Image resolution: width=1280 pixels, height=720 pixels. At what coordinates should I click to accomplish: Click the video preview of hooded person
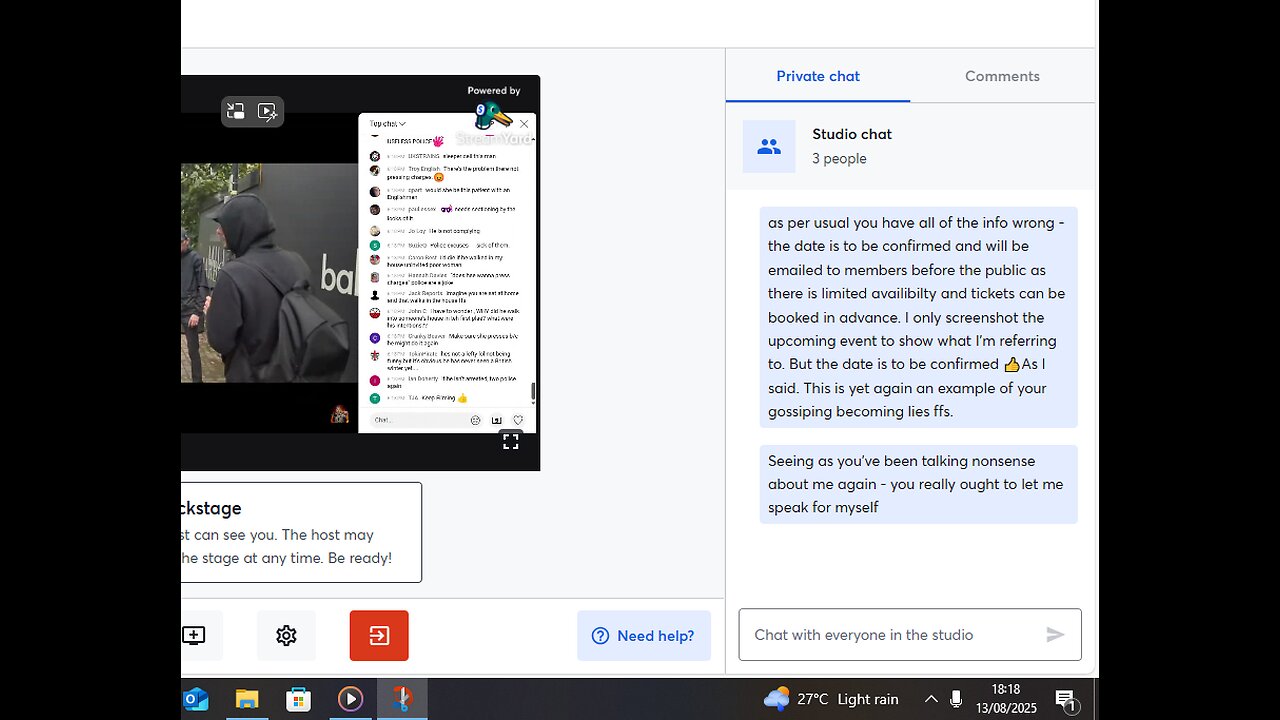pyautogui.click(x=269, y=273)
